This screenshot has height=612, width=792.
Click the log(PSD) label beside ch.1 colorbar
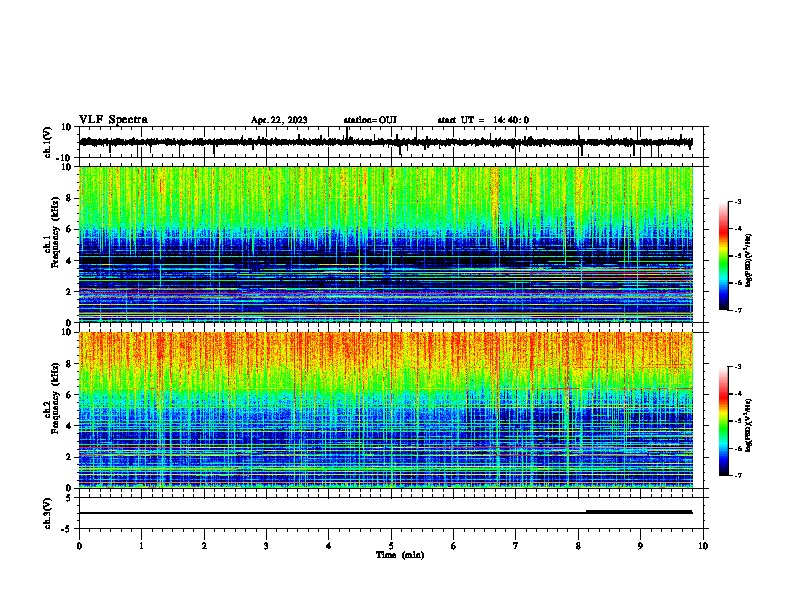pos(748,261)
